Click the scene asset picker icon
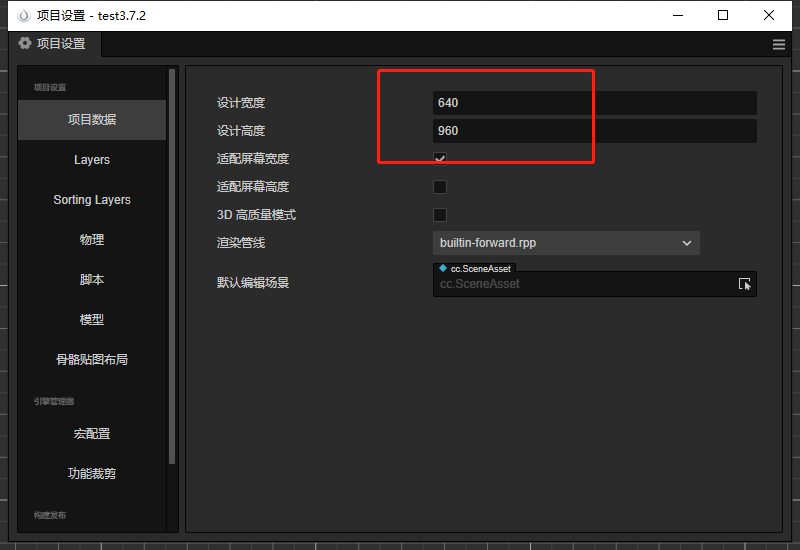This screenshot has height=550, width=800. pos(744,284)
